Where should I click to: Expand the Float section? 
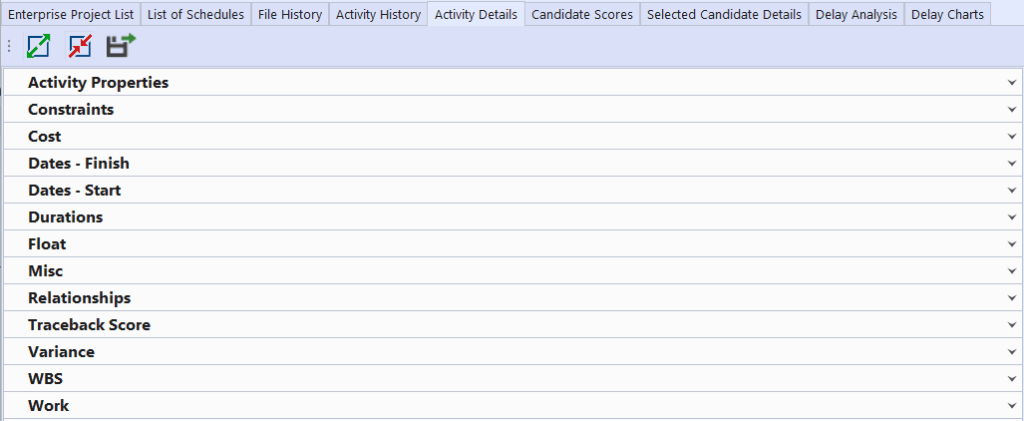pyautogui.click(x=47, y=245)
